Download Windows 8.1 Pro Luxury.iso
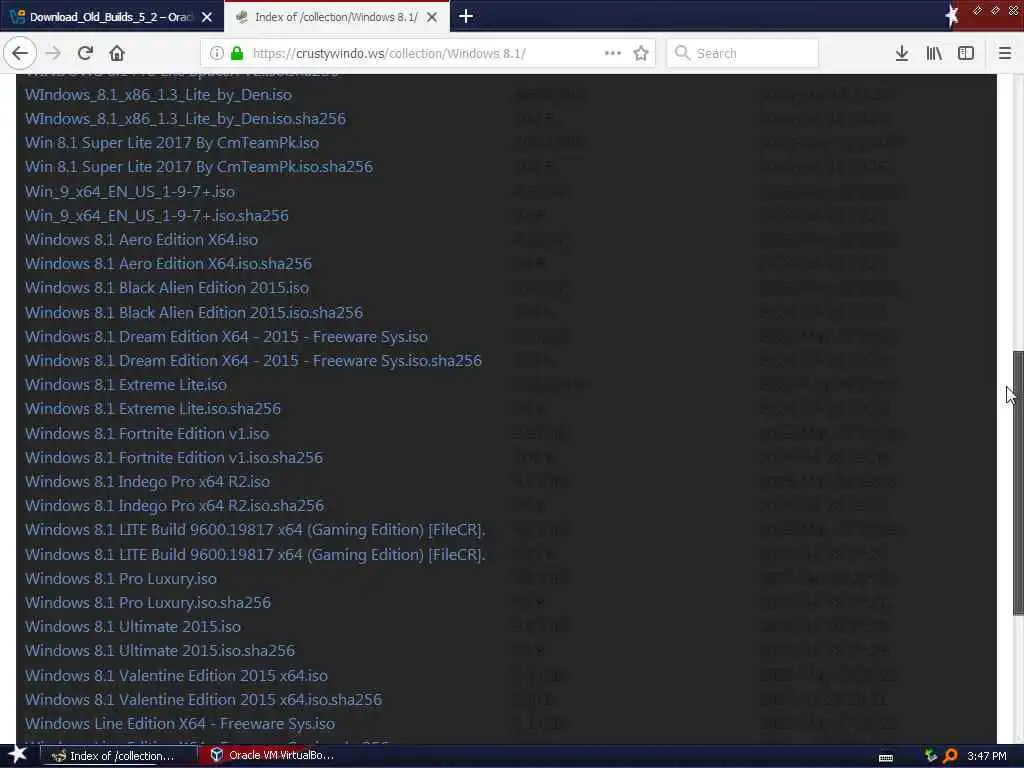 pos(121,579)
